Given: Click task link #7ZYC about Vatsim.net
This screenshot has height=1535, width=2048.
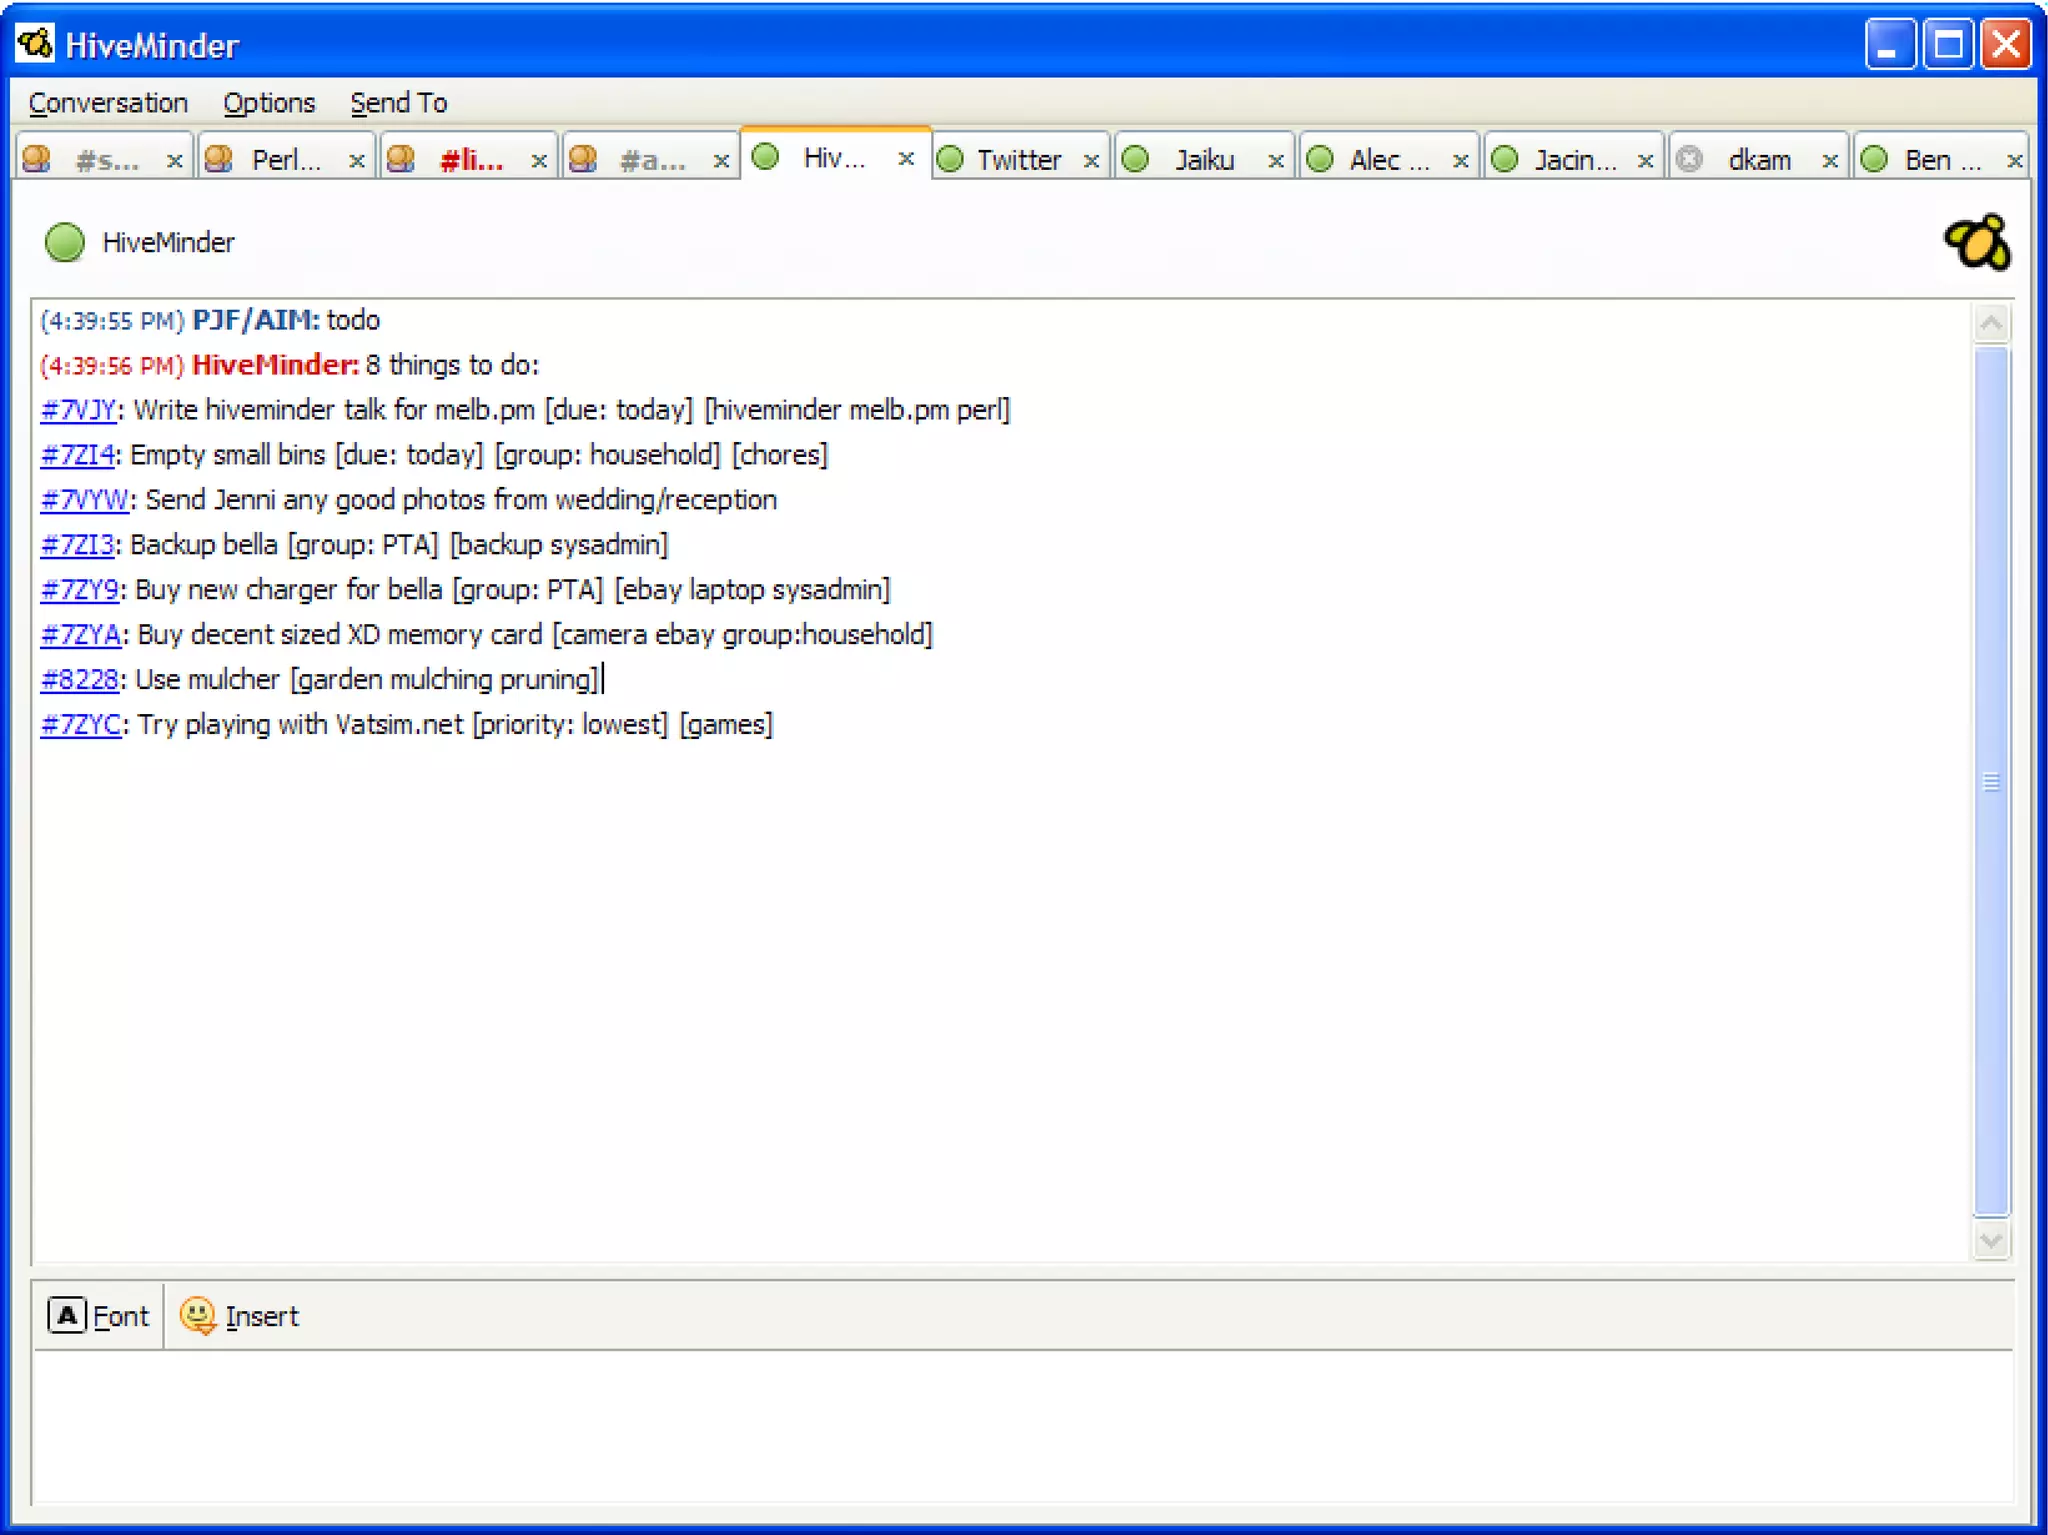Looking at the screenshot, I should [80, 725].
